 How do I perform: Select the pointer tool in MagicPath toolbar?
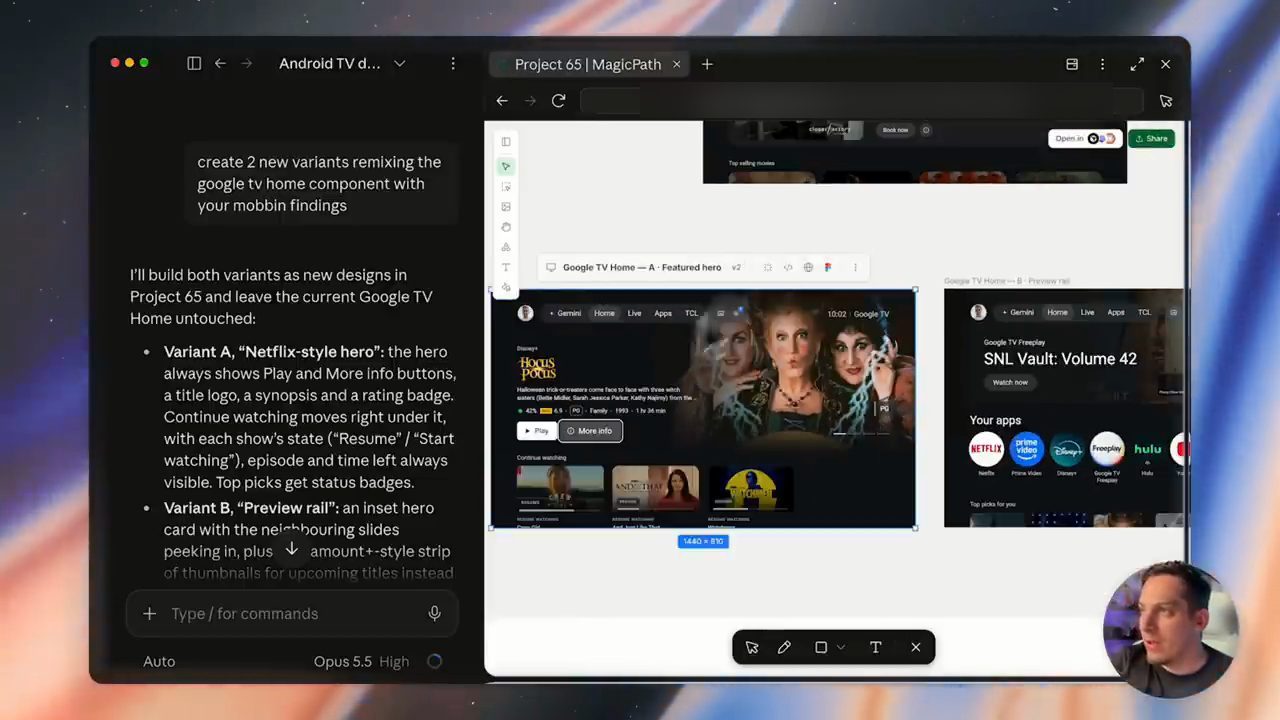click(x=506, y=166)
